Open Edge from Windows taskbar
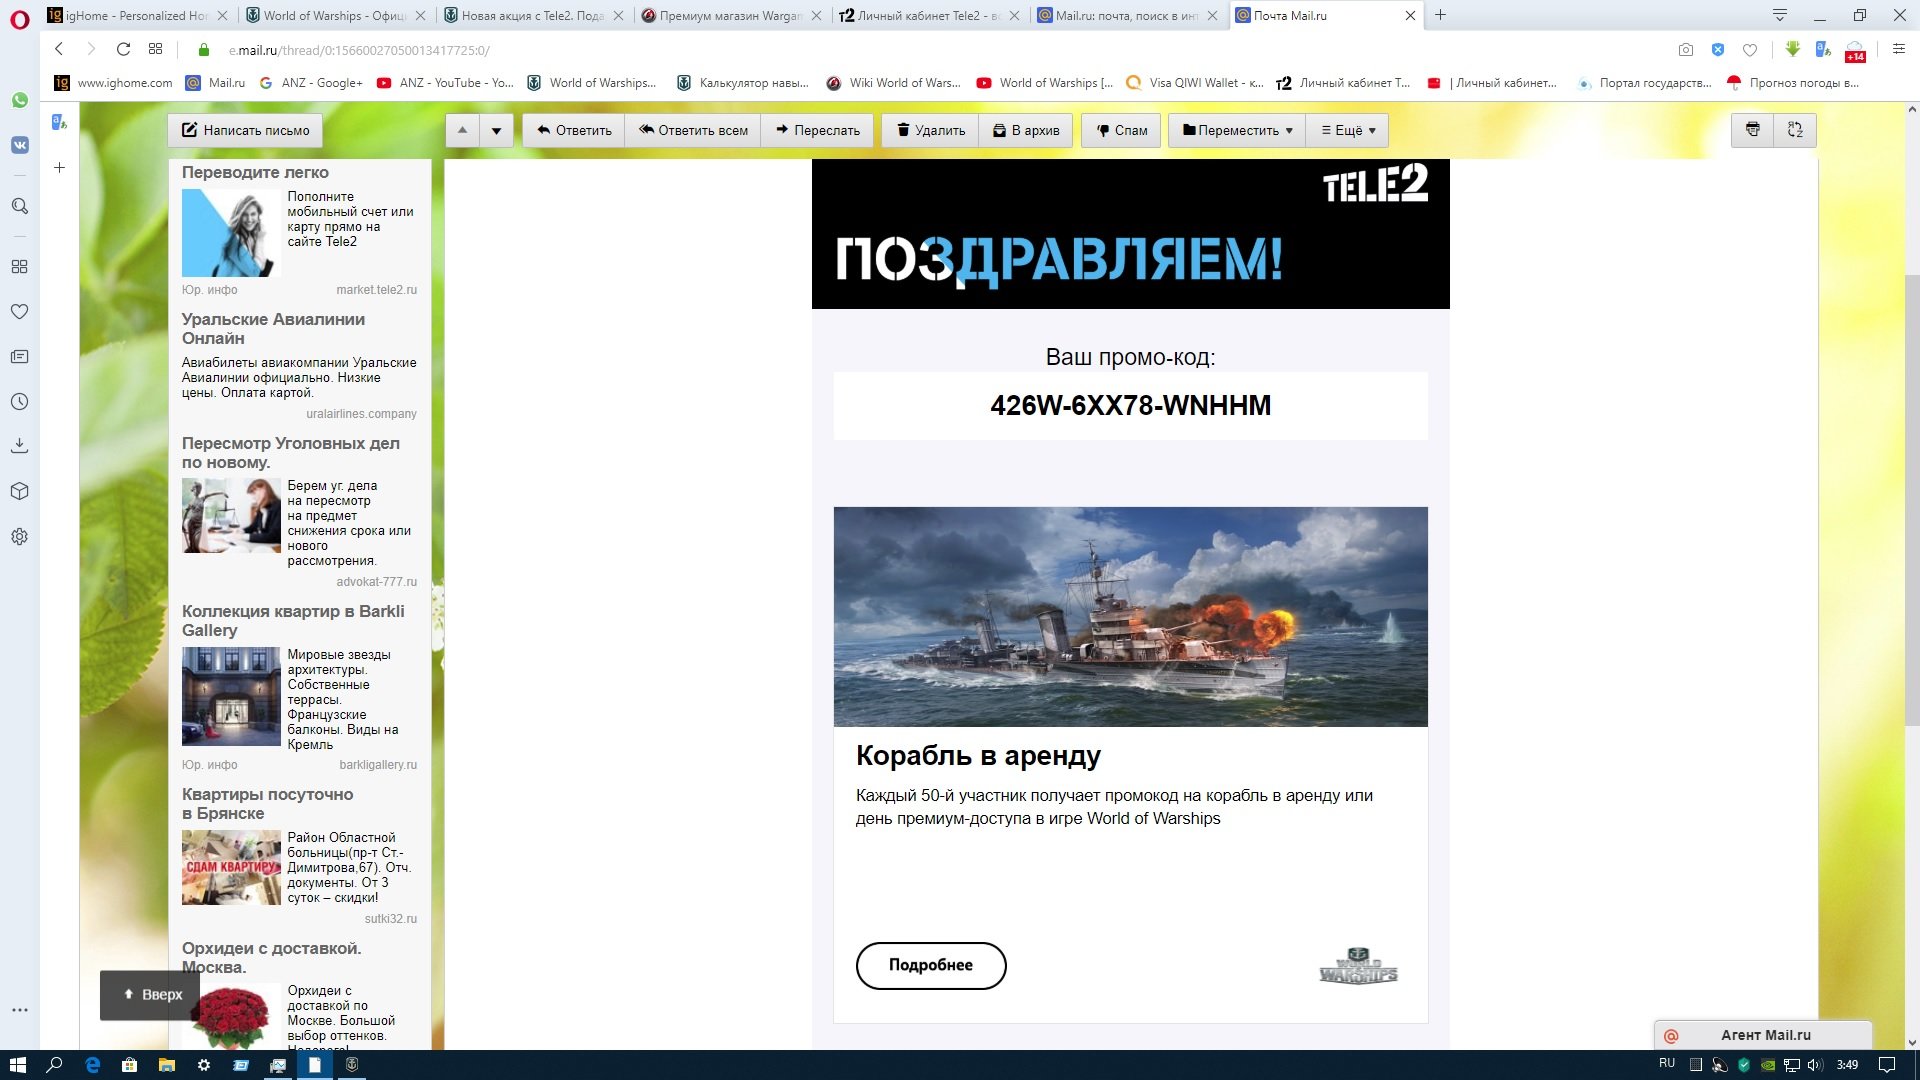Viewport: 1920px width, 1080px height. point(92,1065)
